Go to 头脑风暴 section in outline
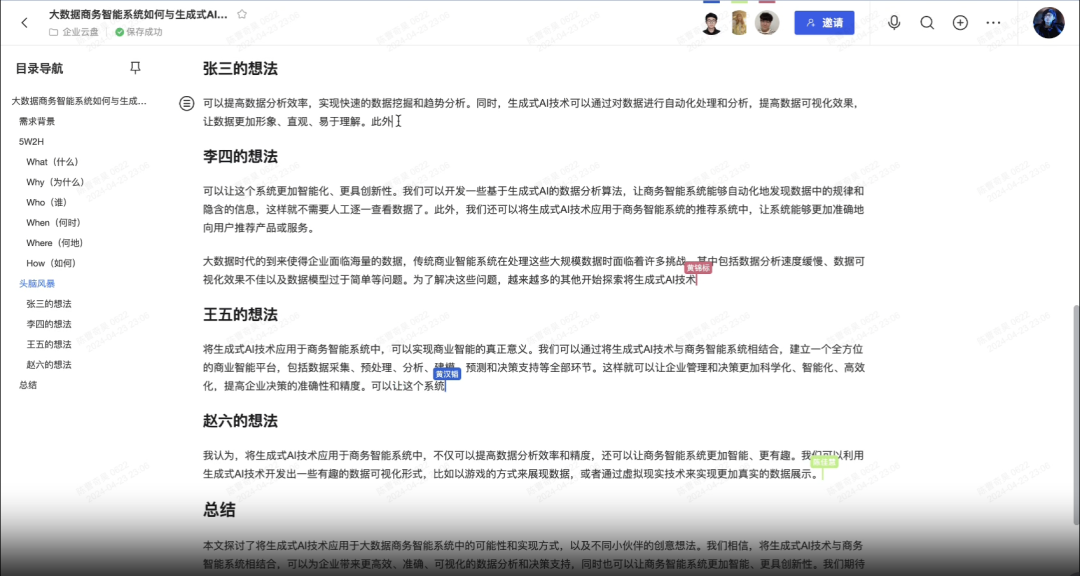 point(38,284)
